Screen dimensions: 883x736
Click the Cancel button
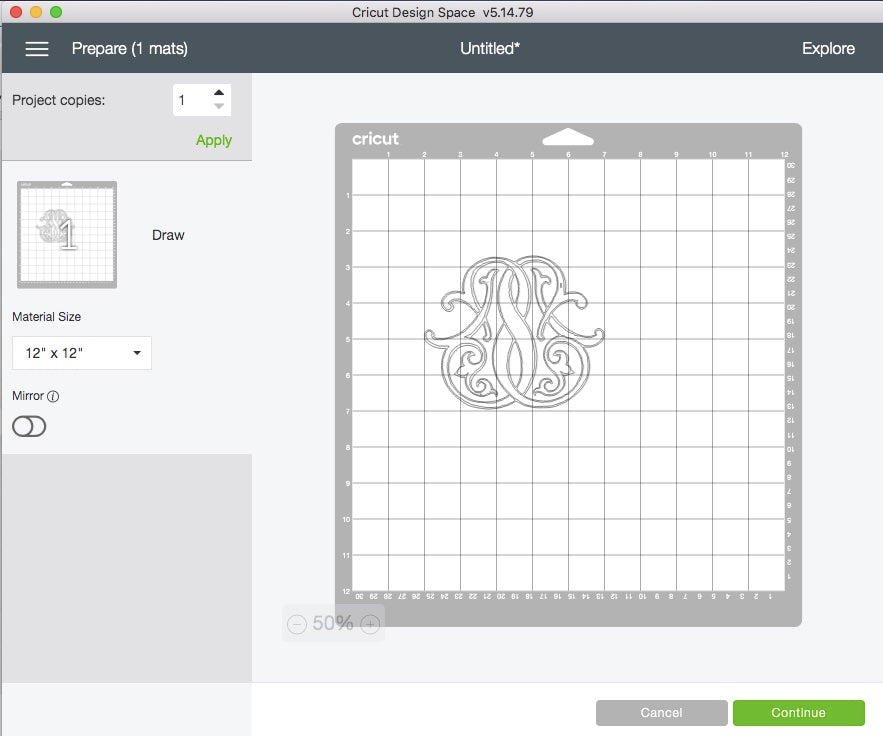(x=661, y=713)
